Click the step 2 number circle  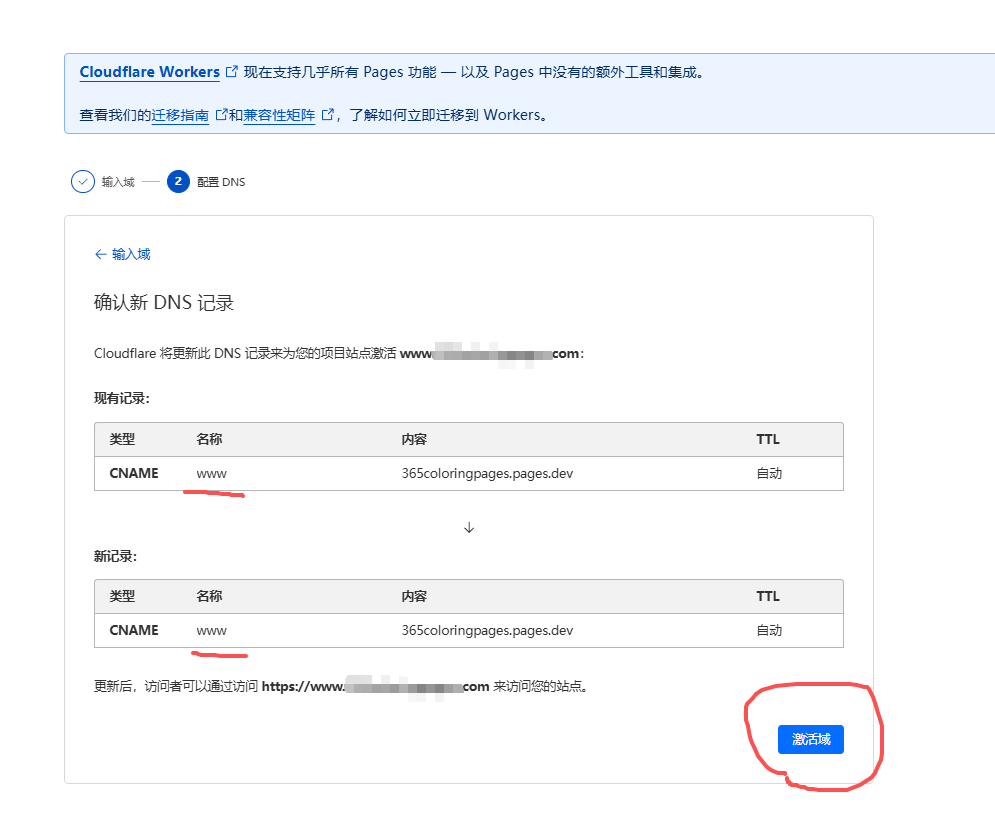point(178,182)
